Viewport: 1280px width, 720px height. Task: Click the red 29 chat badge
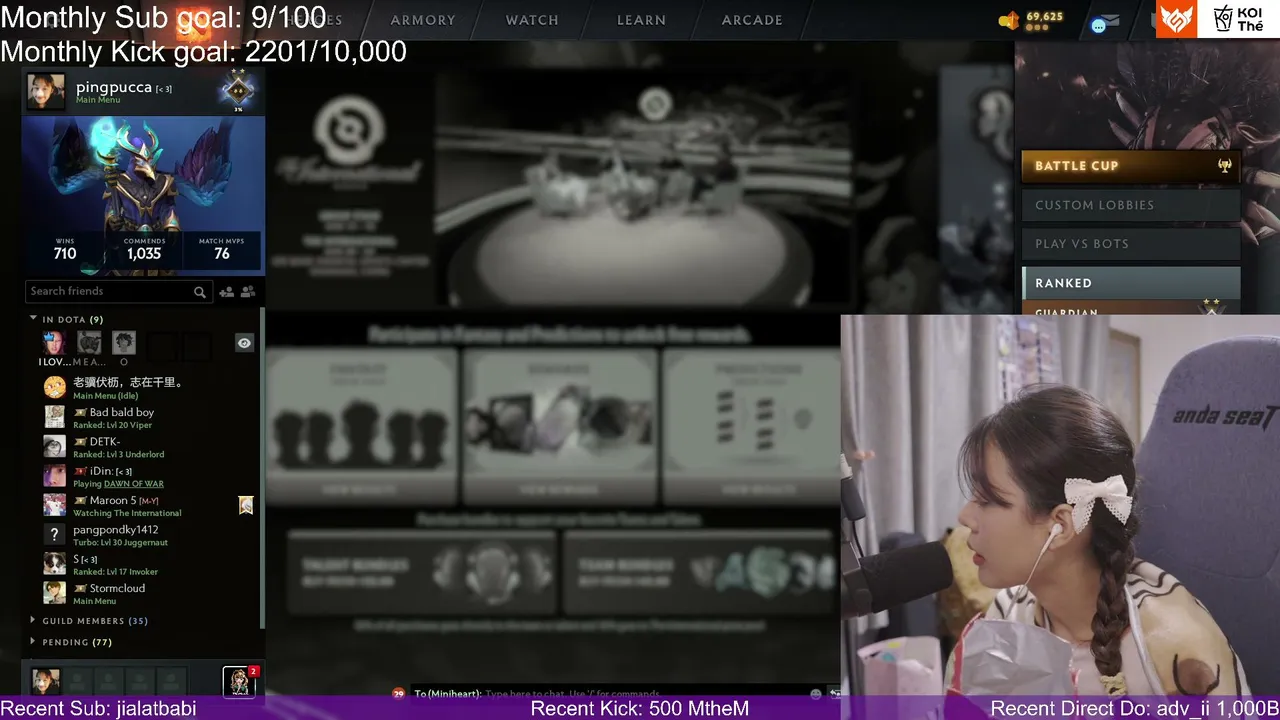[x=399, y=693]
